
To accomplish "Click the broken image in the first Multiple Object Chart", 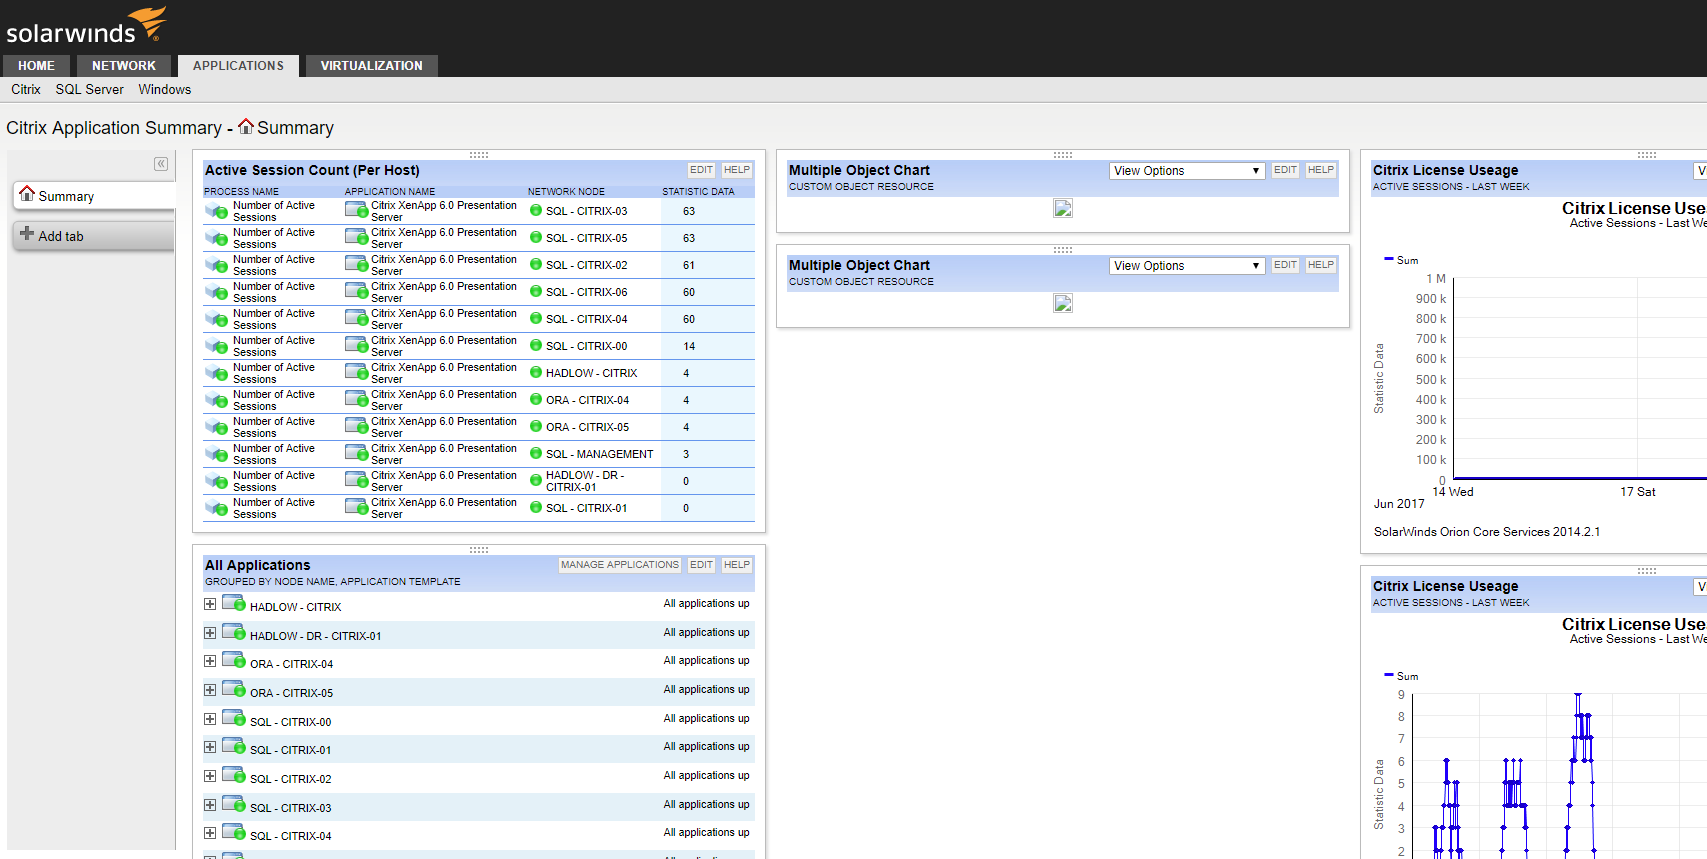I will (x=1063, y=208).
